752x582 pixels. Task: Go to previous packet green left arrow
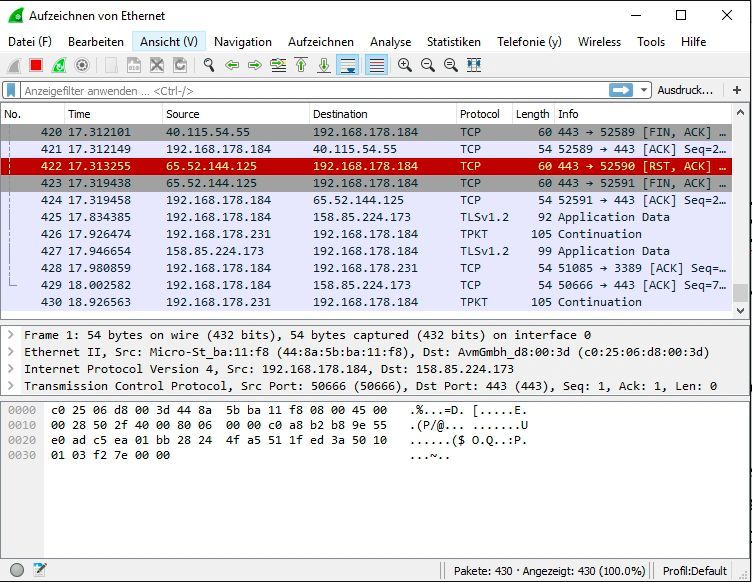click(x=232, y=65)
